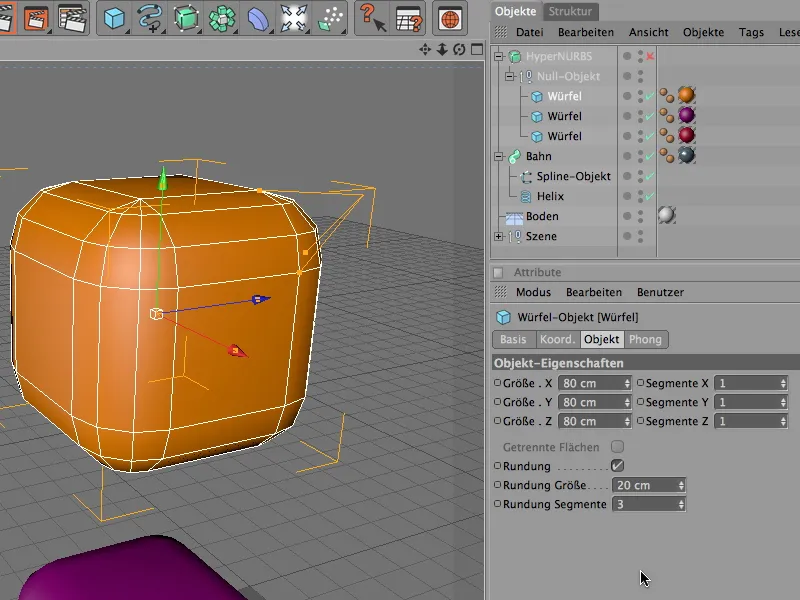This screenshot has width=800, height=600.
Task: Open the Datei menu
Action: (x=530, y=32)
